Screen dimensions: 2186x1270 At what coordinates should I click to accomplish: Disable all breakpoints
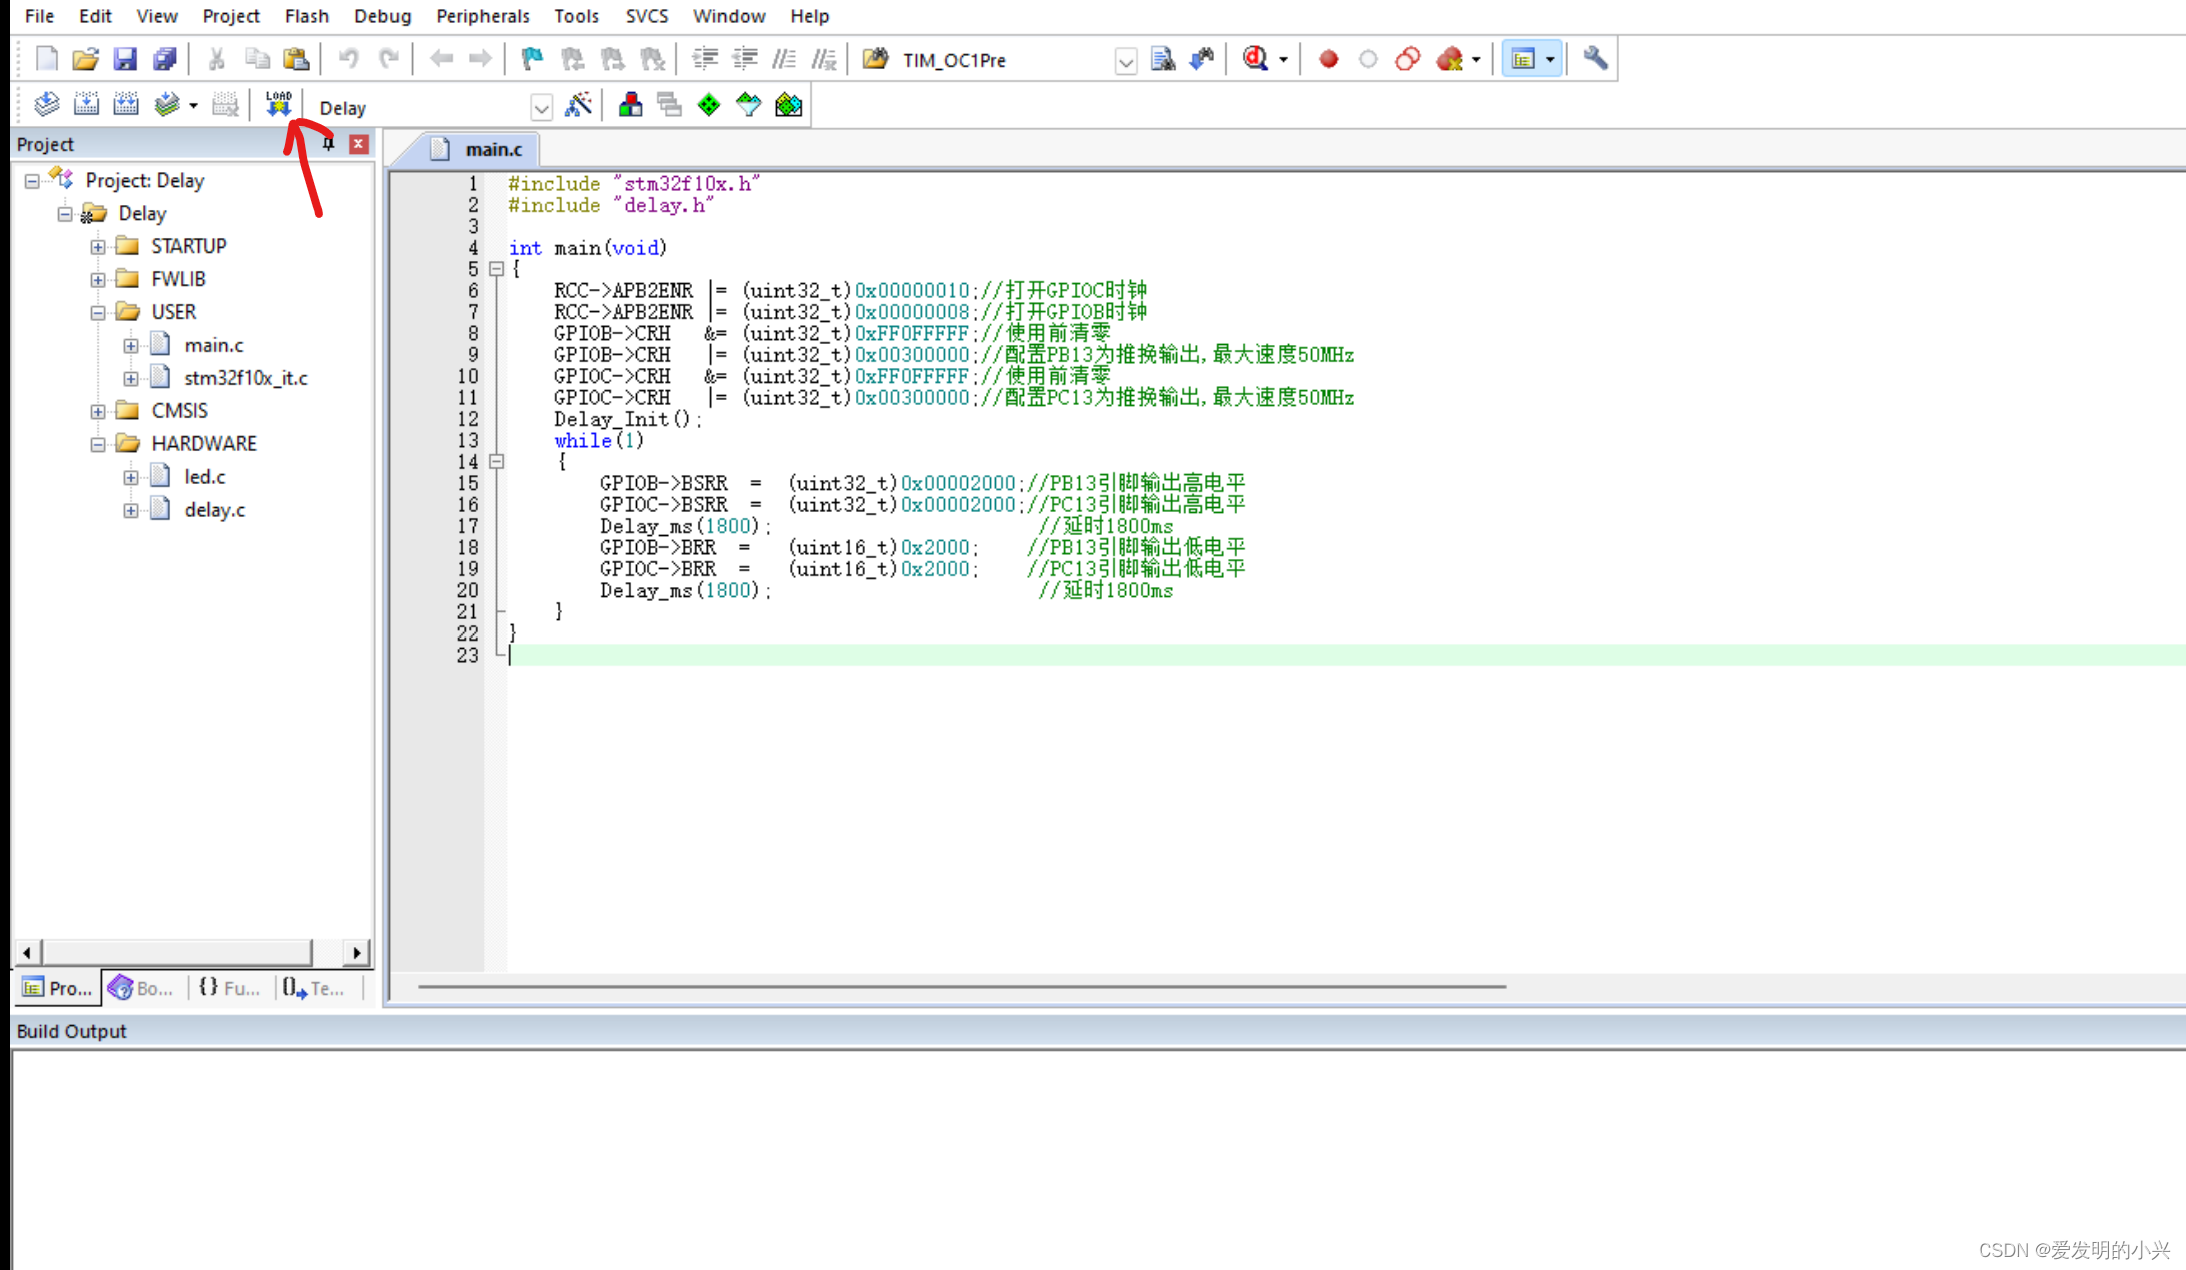pos(1408,59)
